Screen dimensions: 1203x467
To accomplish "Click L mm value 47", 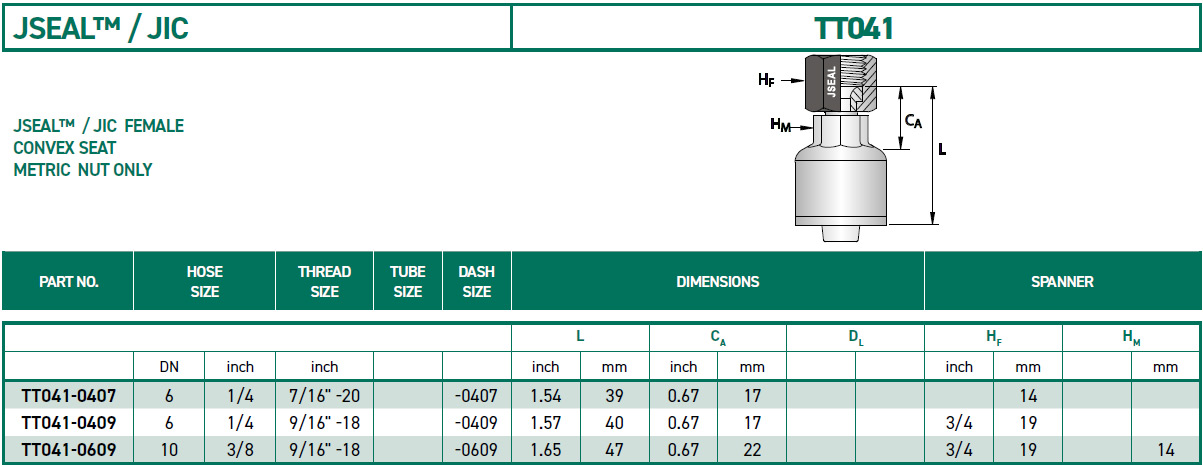I will pos(615,450).
